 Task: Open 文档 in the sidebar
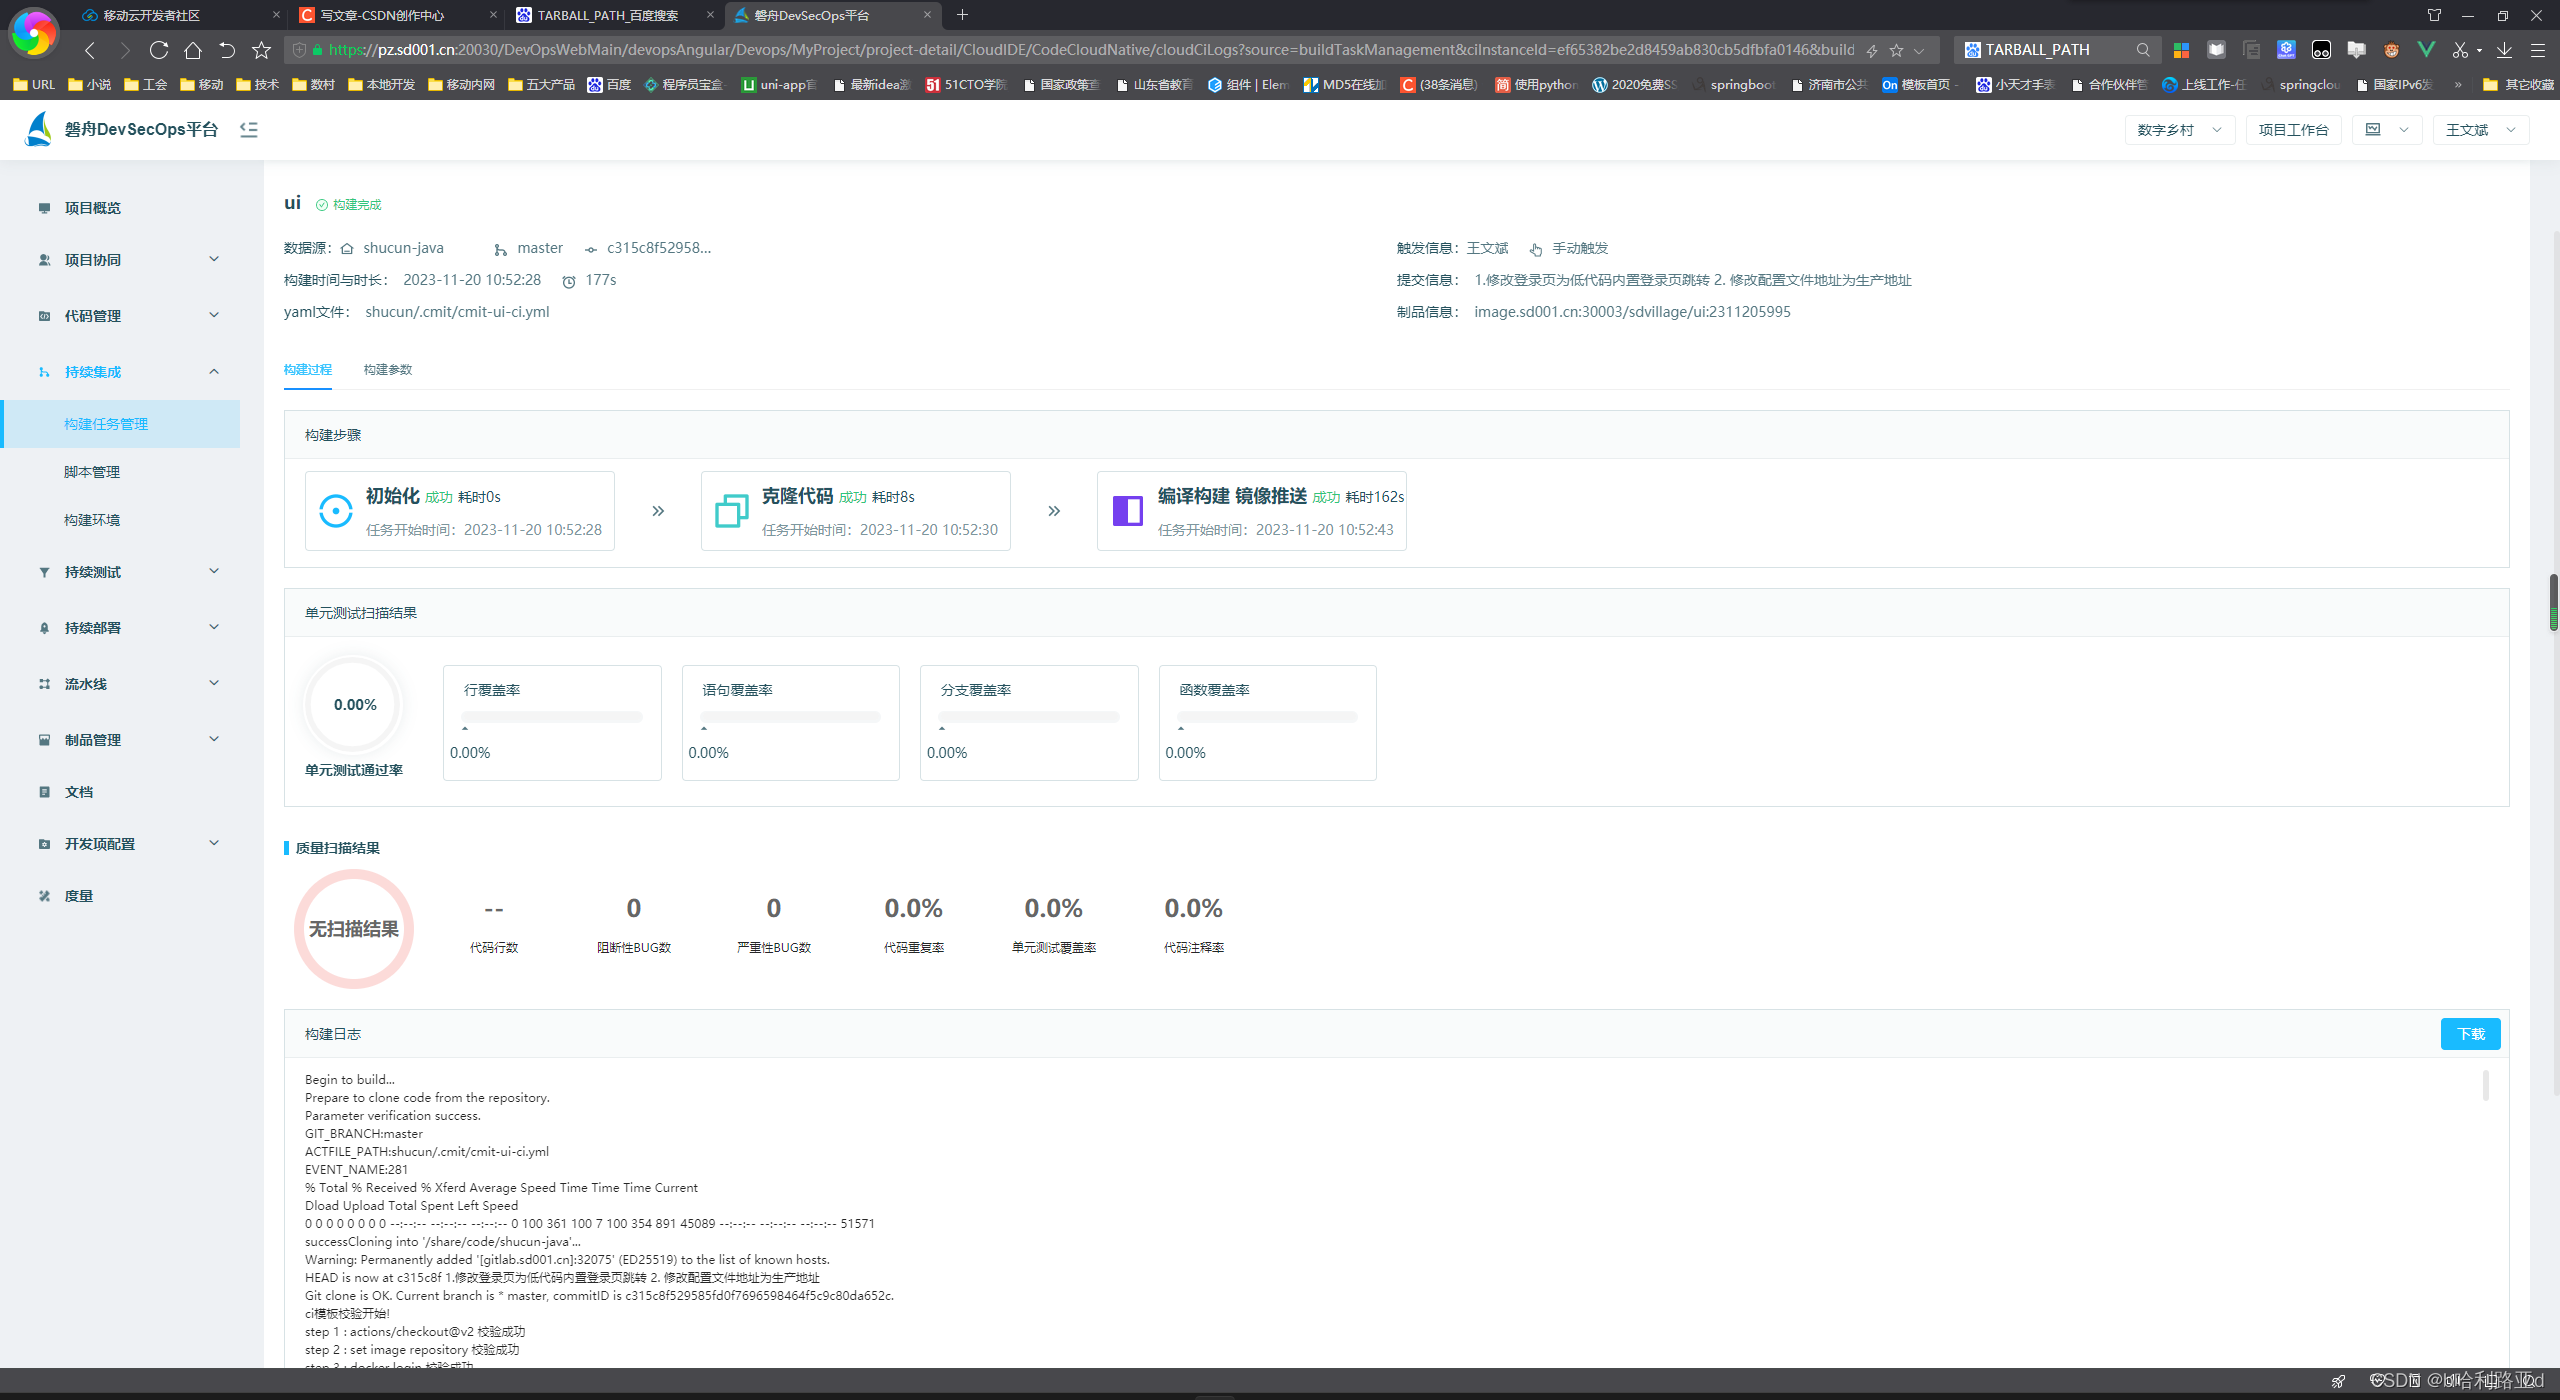click(x=79, y=792)
